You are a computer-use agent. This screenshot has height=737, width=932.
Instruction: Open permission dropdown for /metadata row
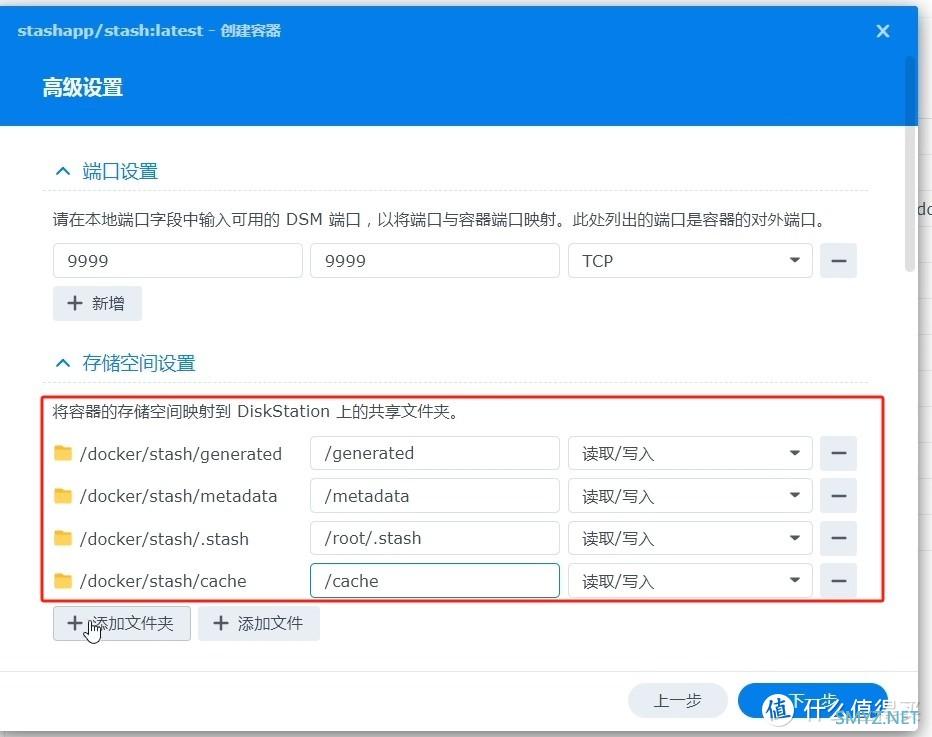pyautogui.click(x=690, y=496)
